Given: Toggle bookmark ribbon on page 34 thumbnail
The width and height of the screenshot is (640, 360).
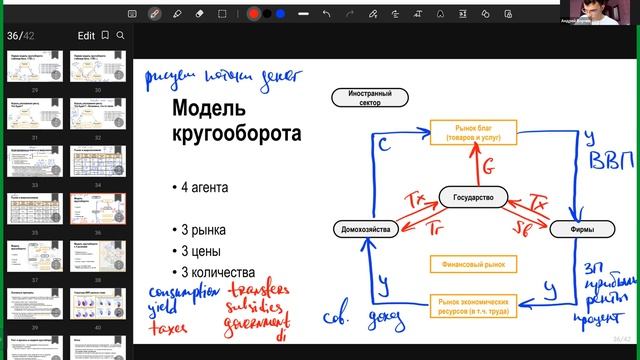Looking at the screenshot, I should pyautogui.click(x=118, y=150).
